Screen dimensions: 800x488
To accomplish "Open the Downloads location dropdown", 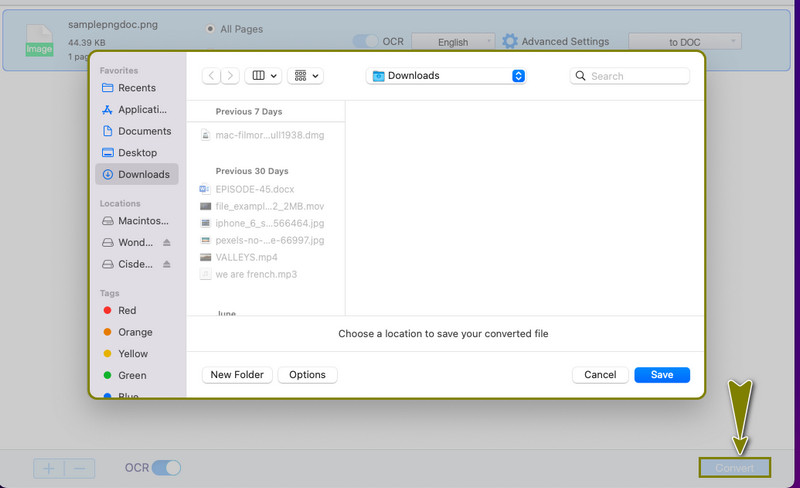I will coord(447,75).
